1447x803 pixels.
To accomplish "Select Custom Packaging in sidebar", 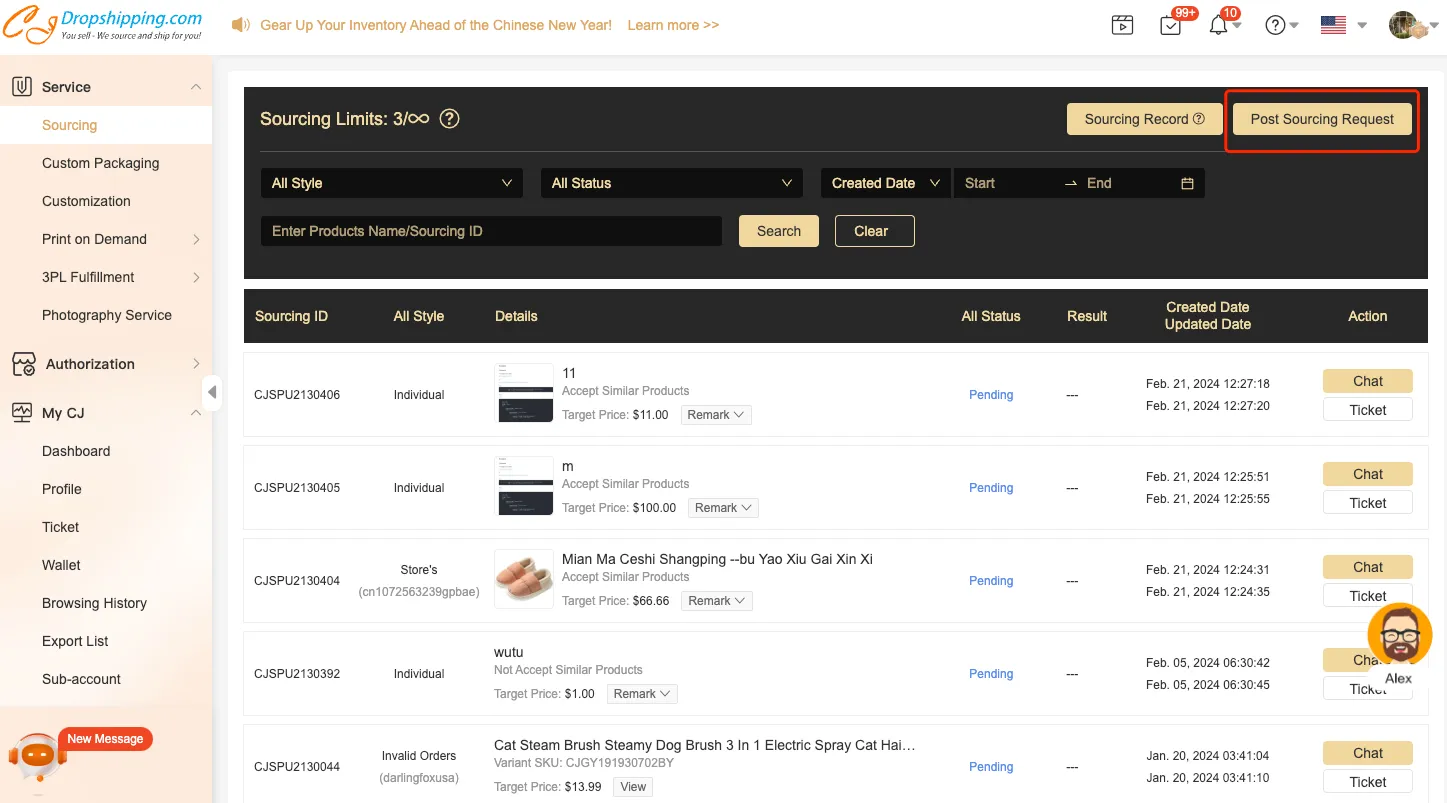I will pyautogui.click(x=100, y=163).
